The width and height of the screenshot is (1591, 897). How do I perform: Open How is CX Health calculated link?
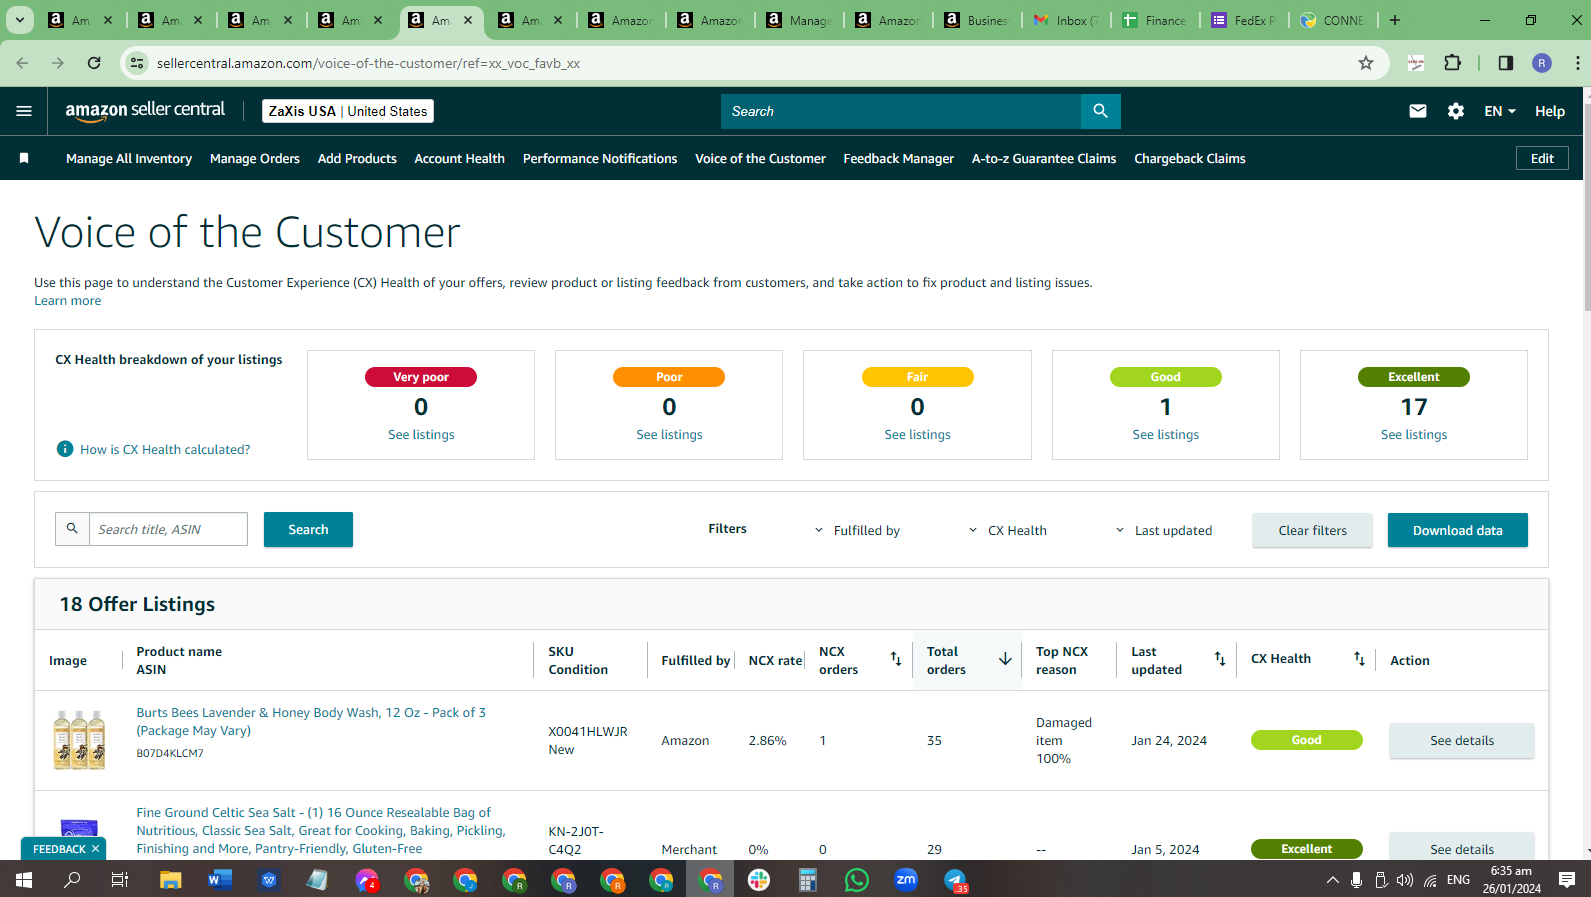click(165, 449)
